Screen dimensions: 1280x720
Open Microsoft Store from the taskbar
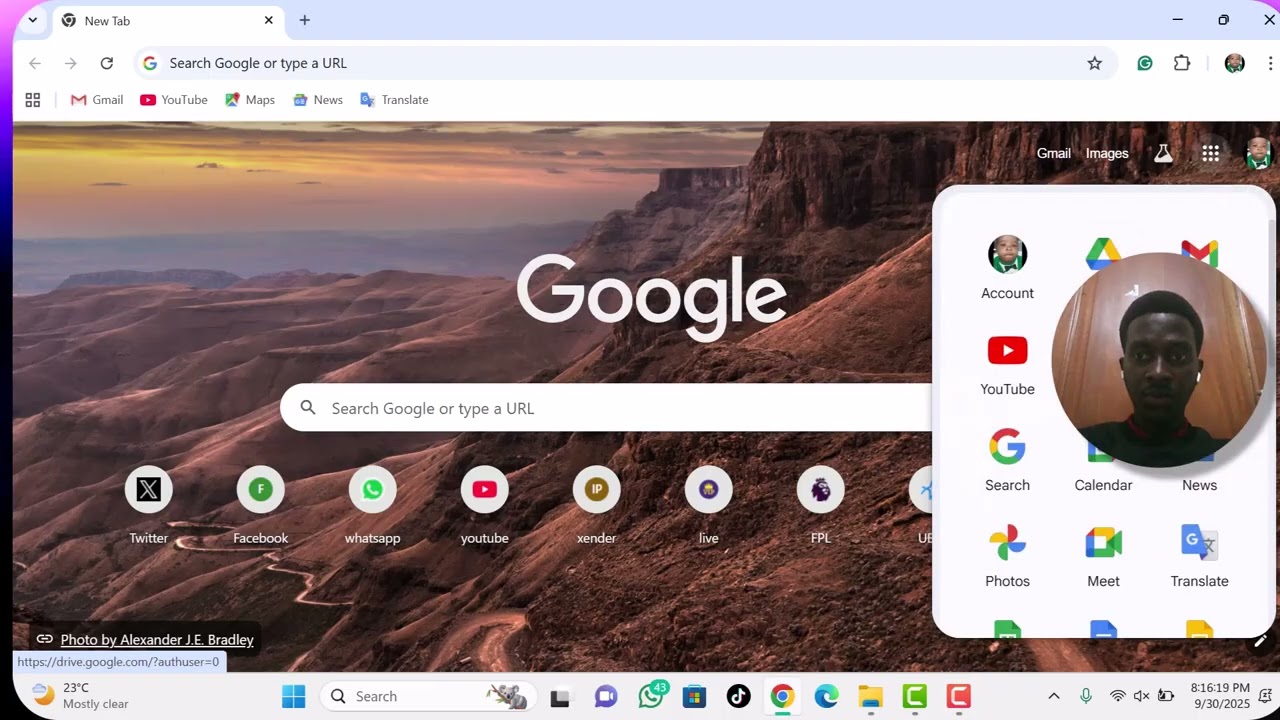click(694, 696)
